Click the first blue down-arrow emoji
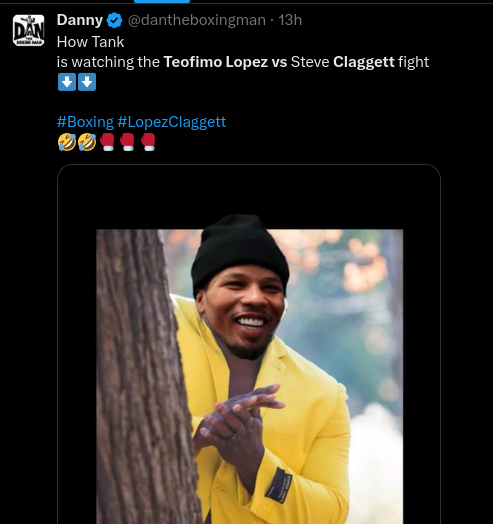493x524 pixels. point(67,82)
